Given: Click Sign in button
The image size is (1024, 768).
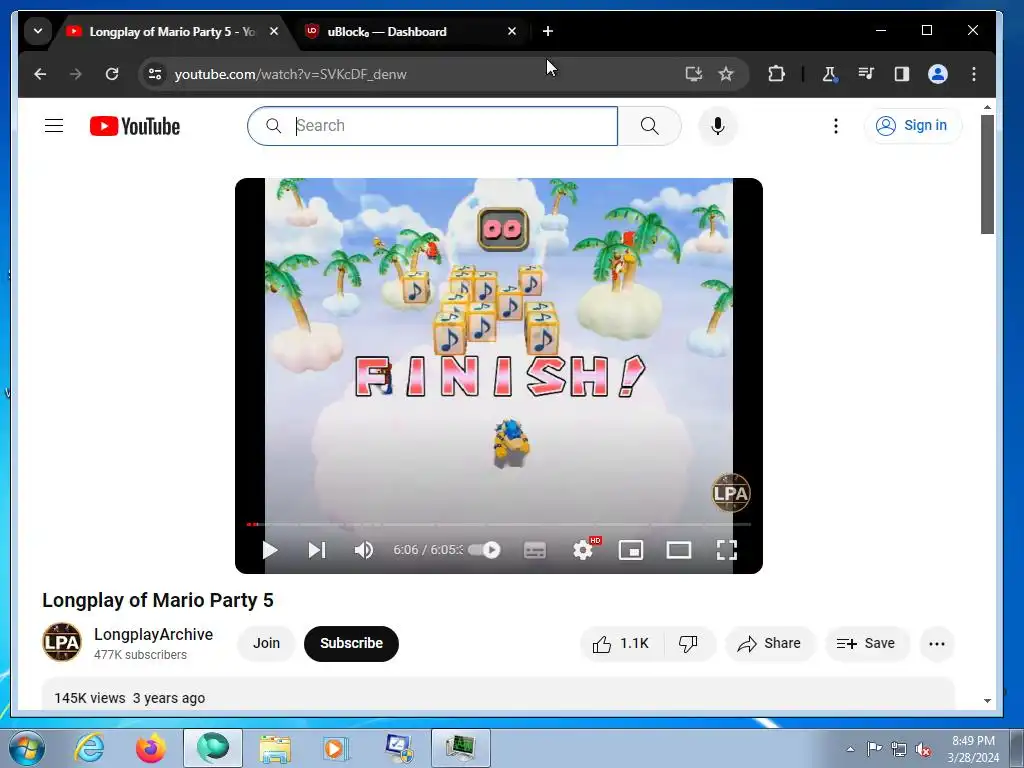Looking at the screenshot, I should (913, 125).
